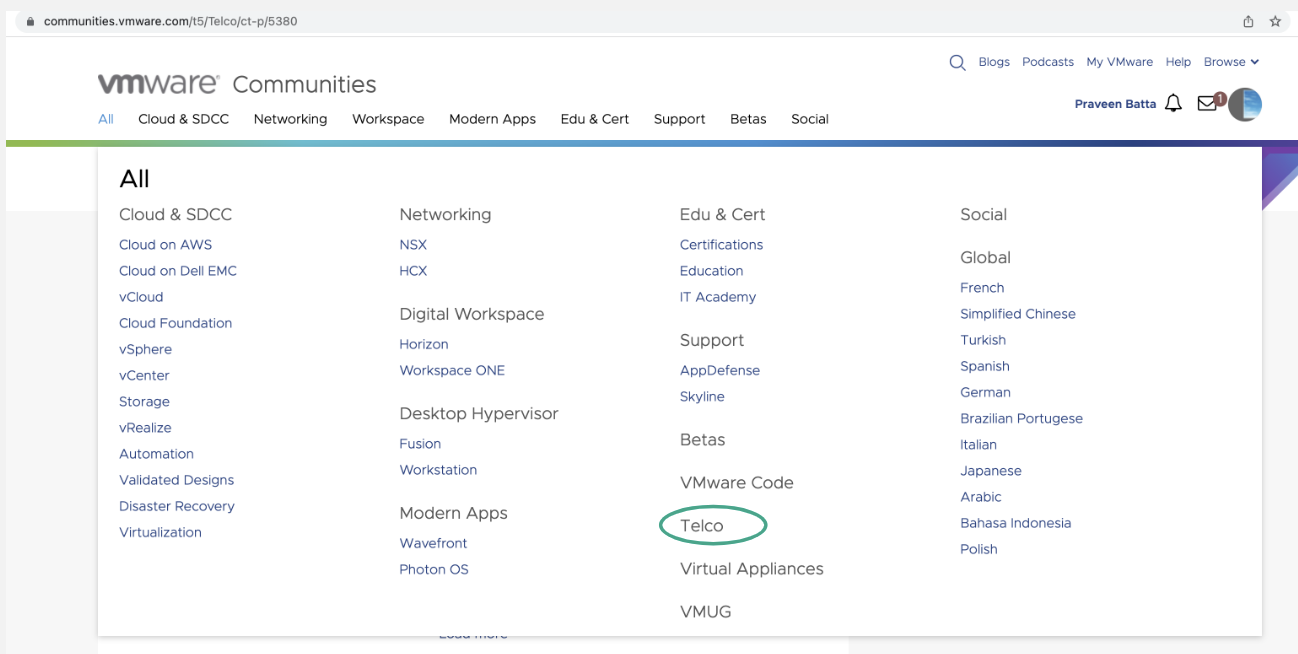
Task: Open the Virtualization link
Action: pyautogui.click(x=160, y=532)
